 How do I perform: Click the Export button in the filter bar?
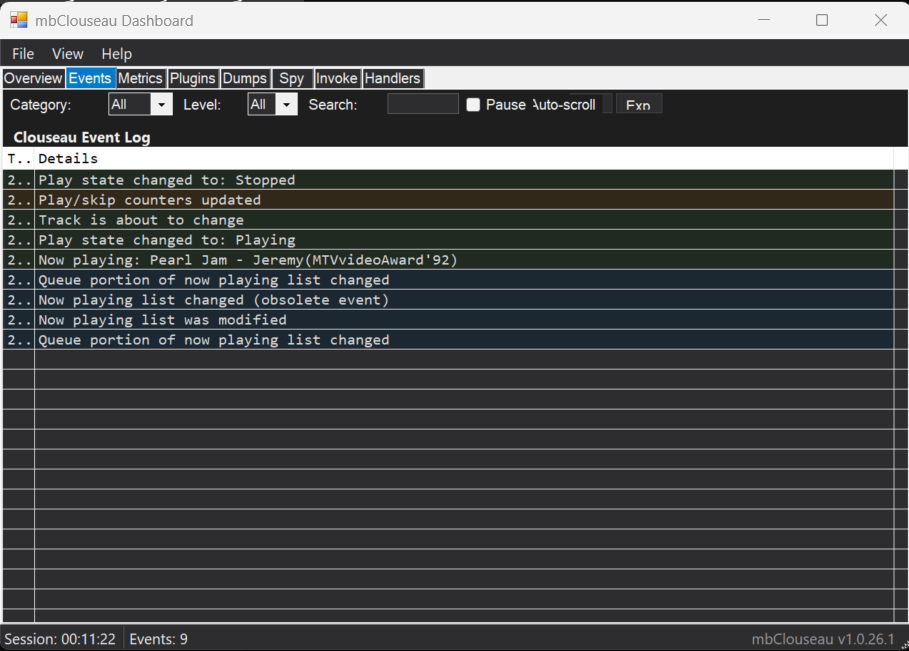tap(638, 105)
